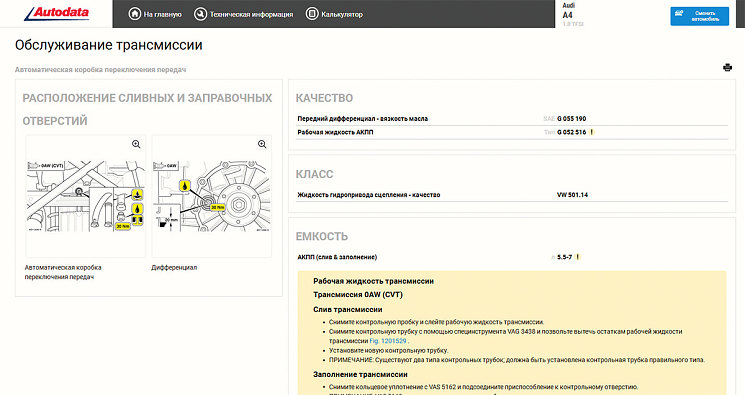745x395 pixels.
Task: Click row Жидкость гидропривода сцепления - качество
Action: tap(512, 195)
